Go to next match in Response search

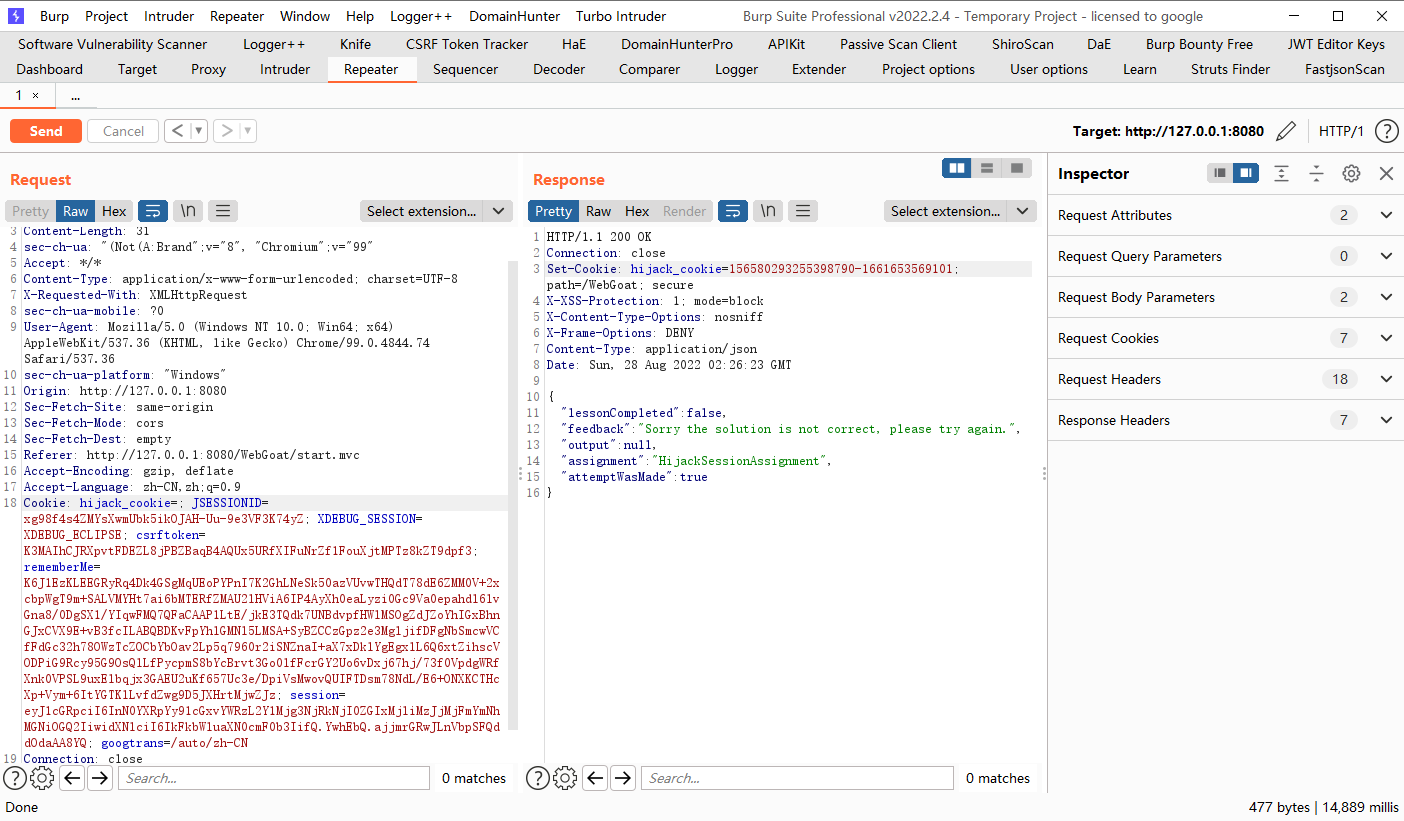click(x=623, y=778)
